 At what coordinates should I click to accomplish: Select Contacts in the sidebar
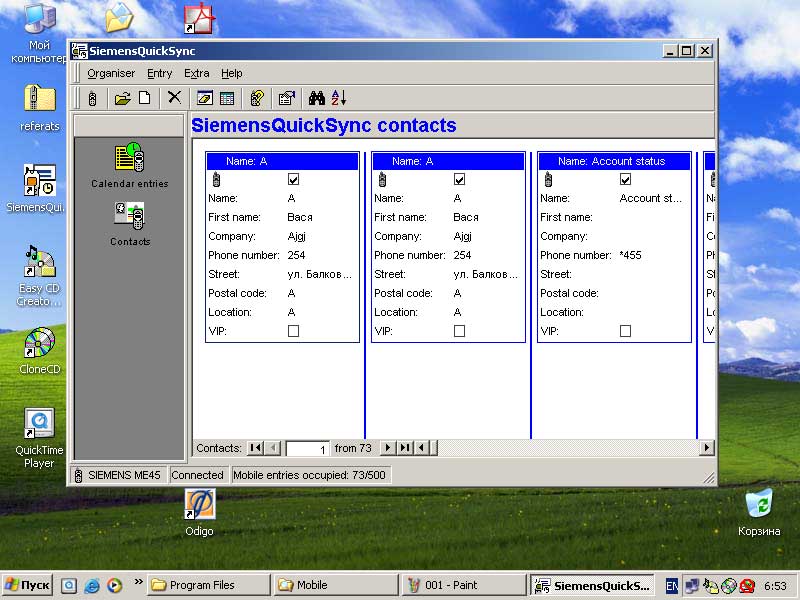[130, 224]
